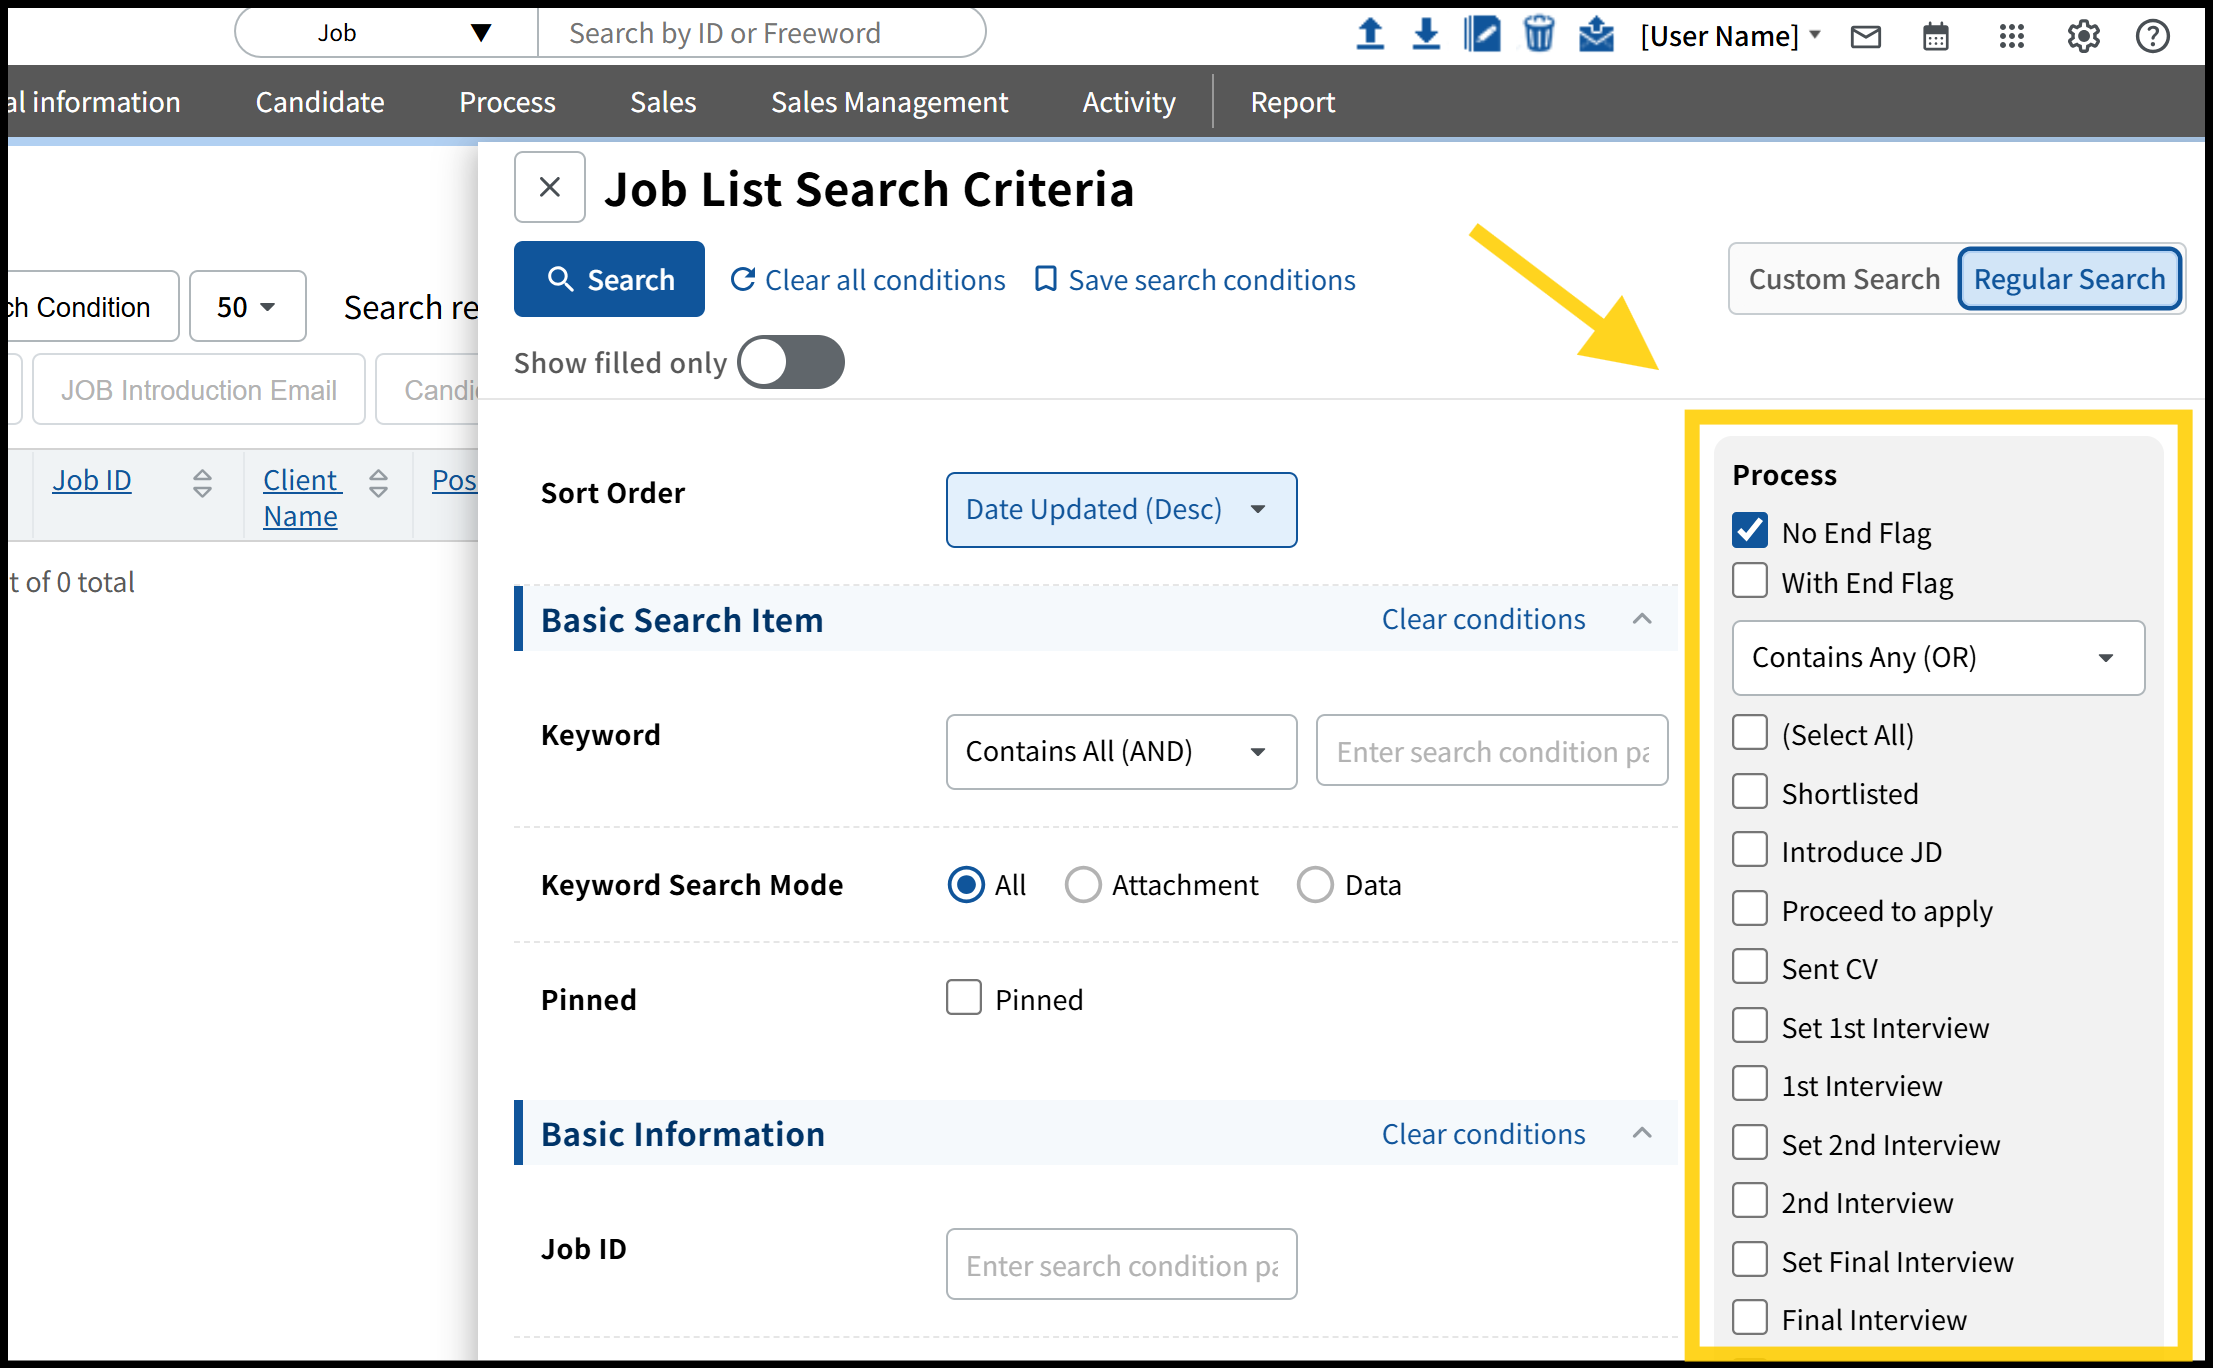
Task: Click the help question mark icon
Action: coord(2152,37)
